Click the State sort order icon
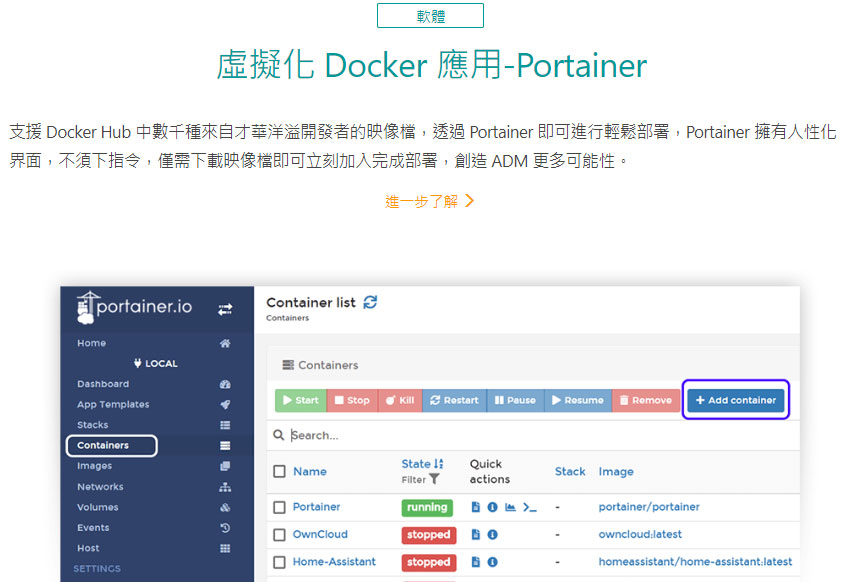Screen dimensions: 860x582 point(438,464)
